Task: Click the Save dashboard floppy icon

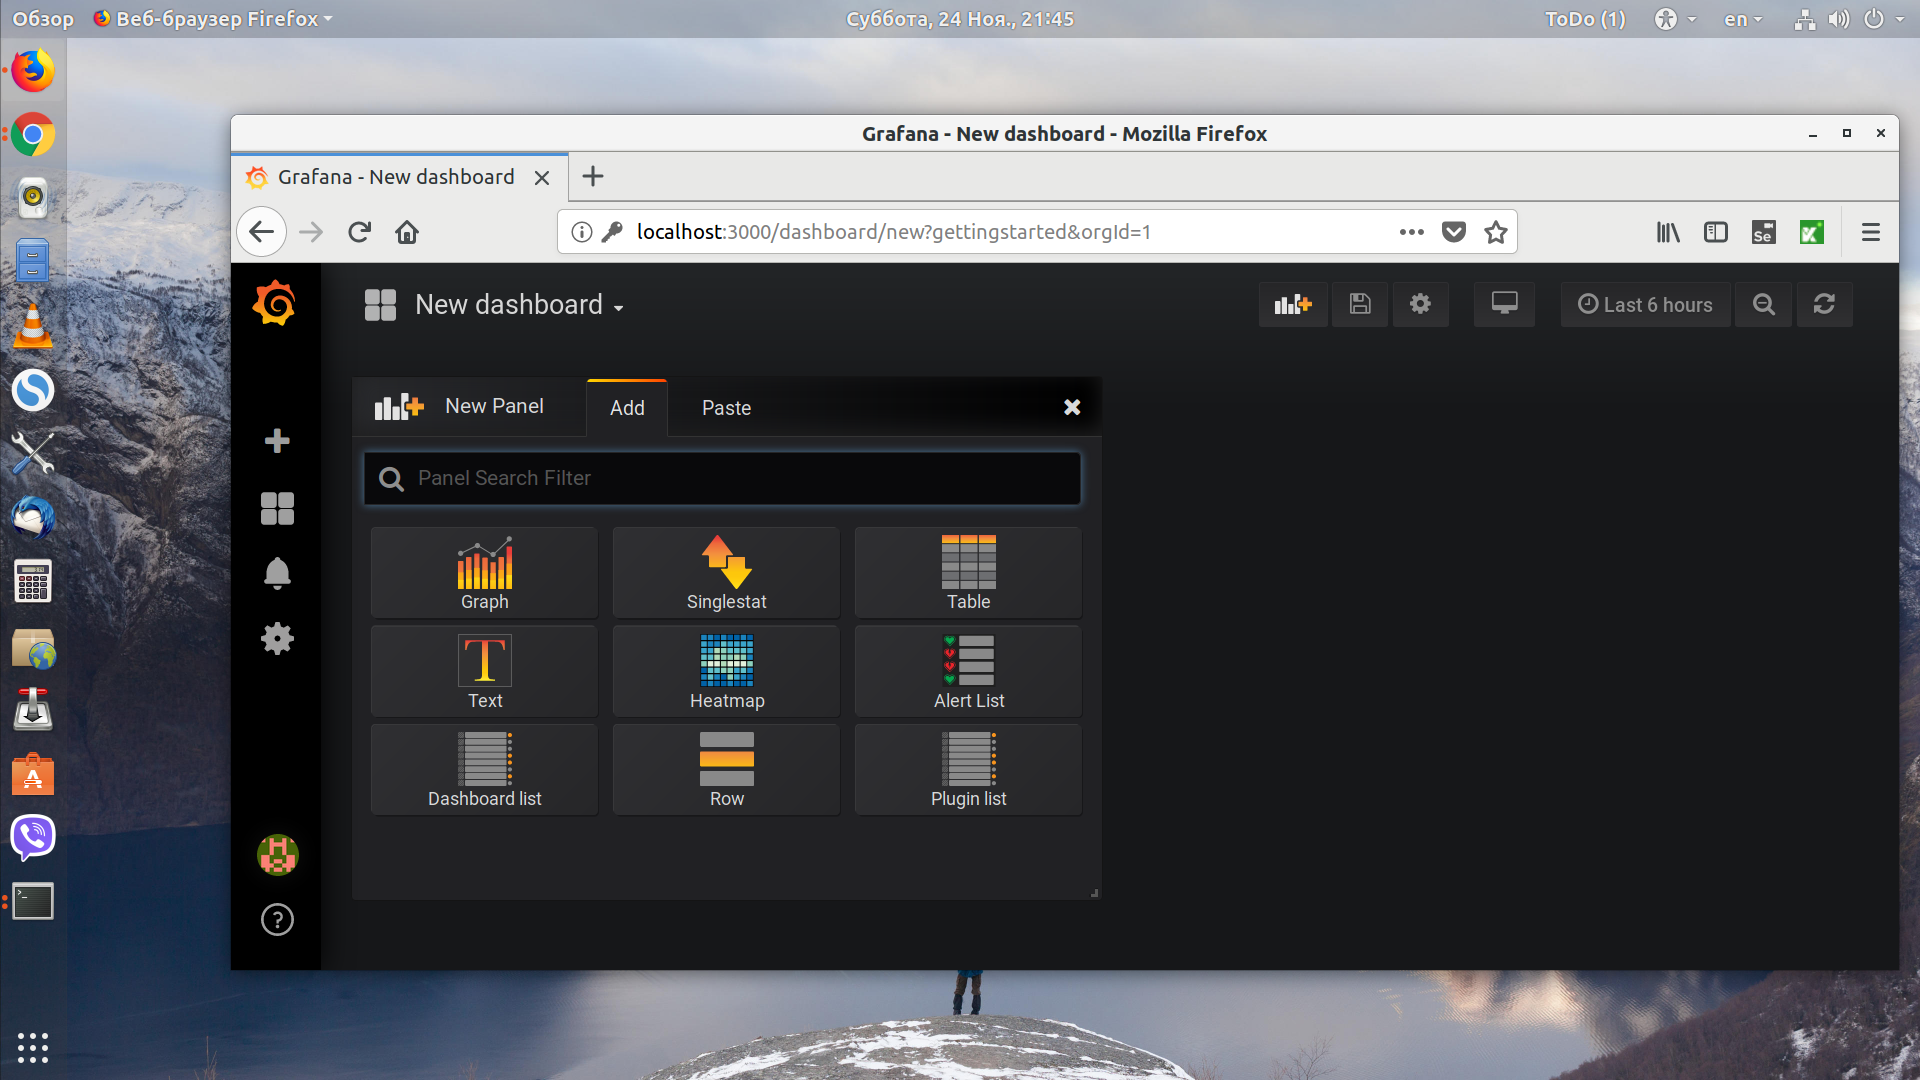Action: 1359,304
